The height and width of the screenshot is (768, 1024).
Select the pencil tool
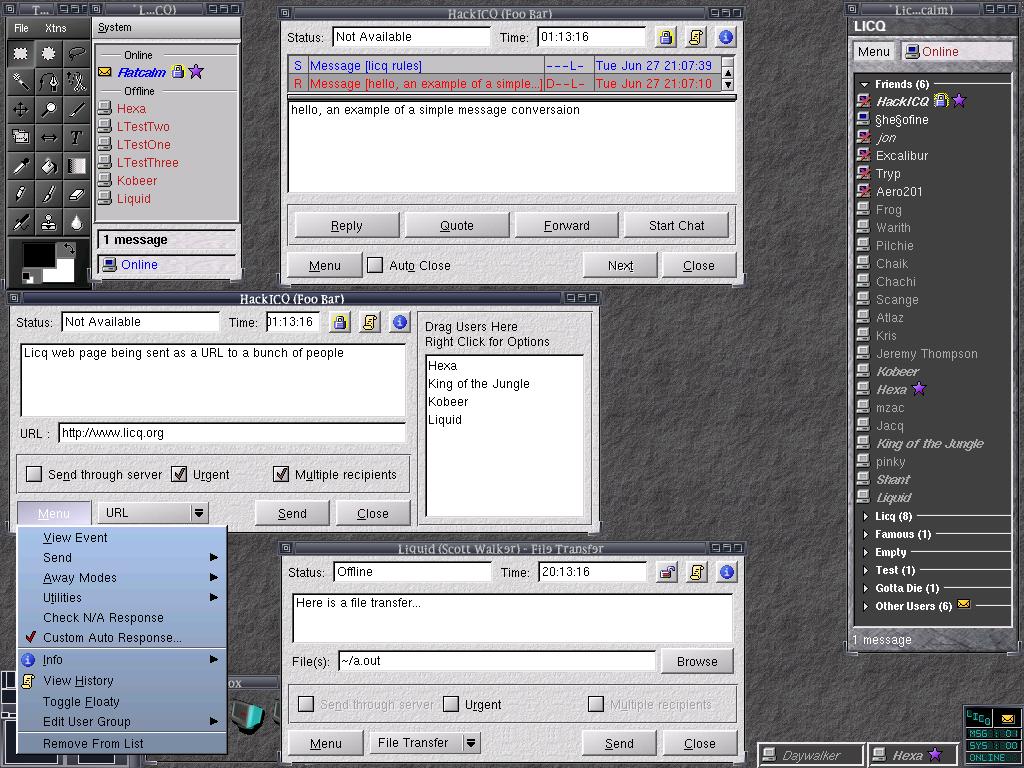tap(21, 194)
